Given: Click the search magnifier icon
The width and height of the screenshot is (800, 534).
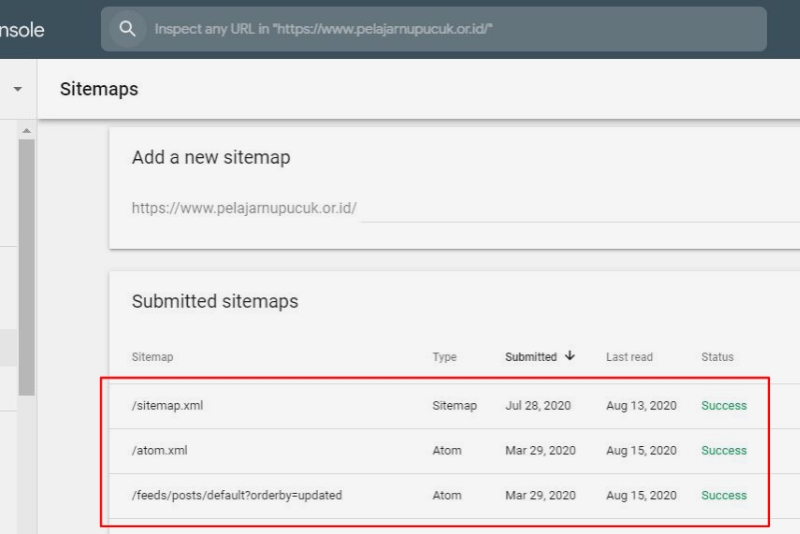Looking at the screenshot, I should (x=127, y=29).
